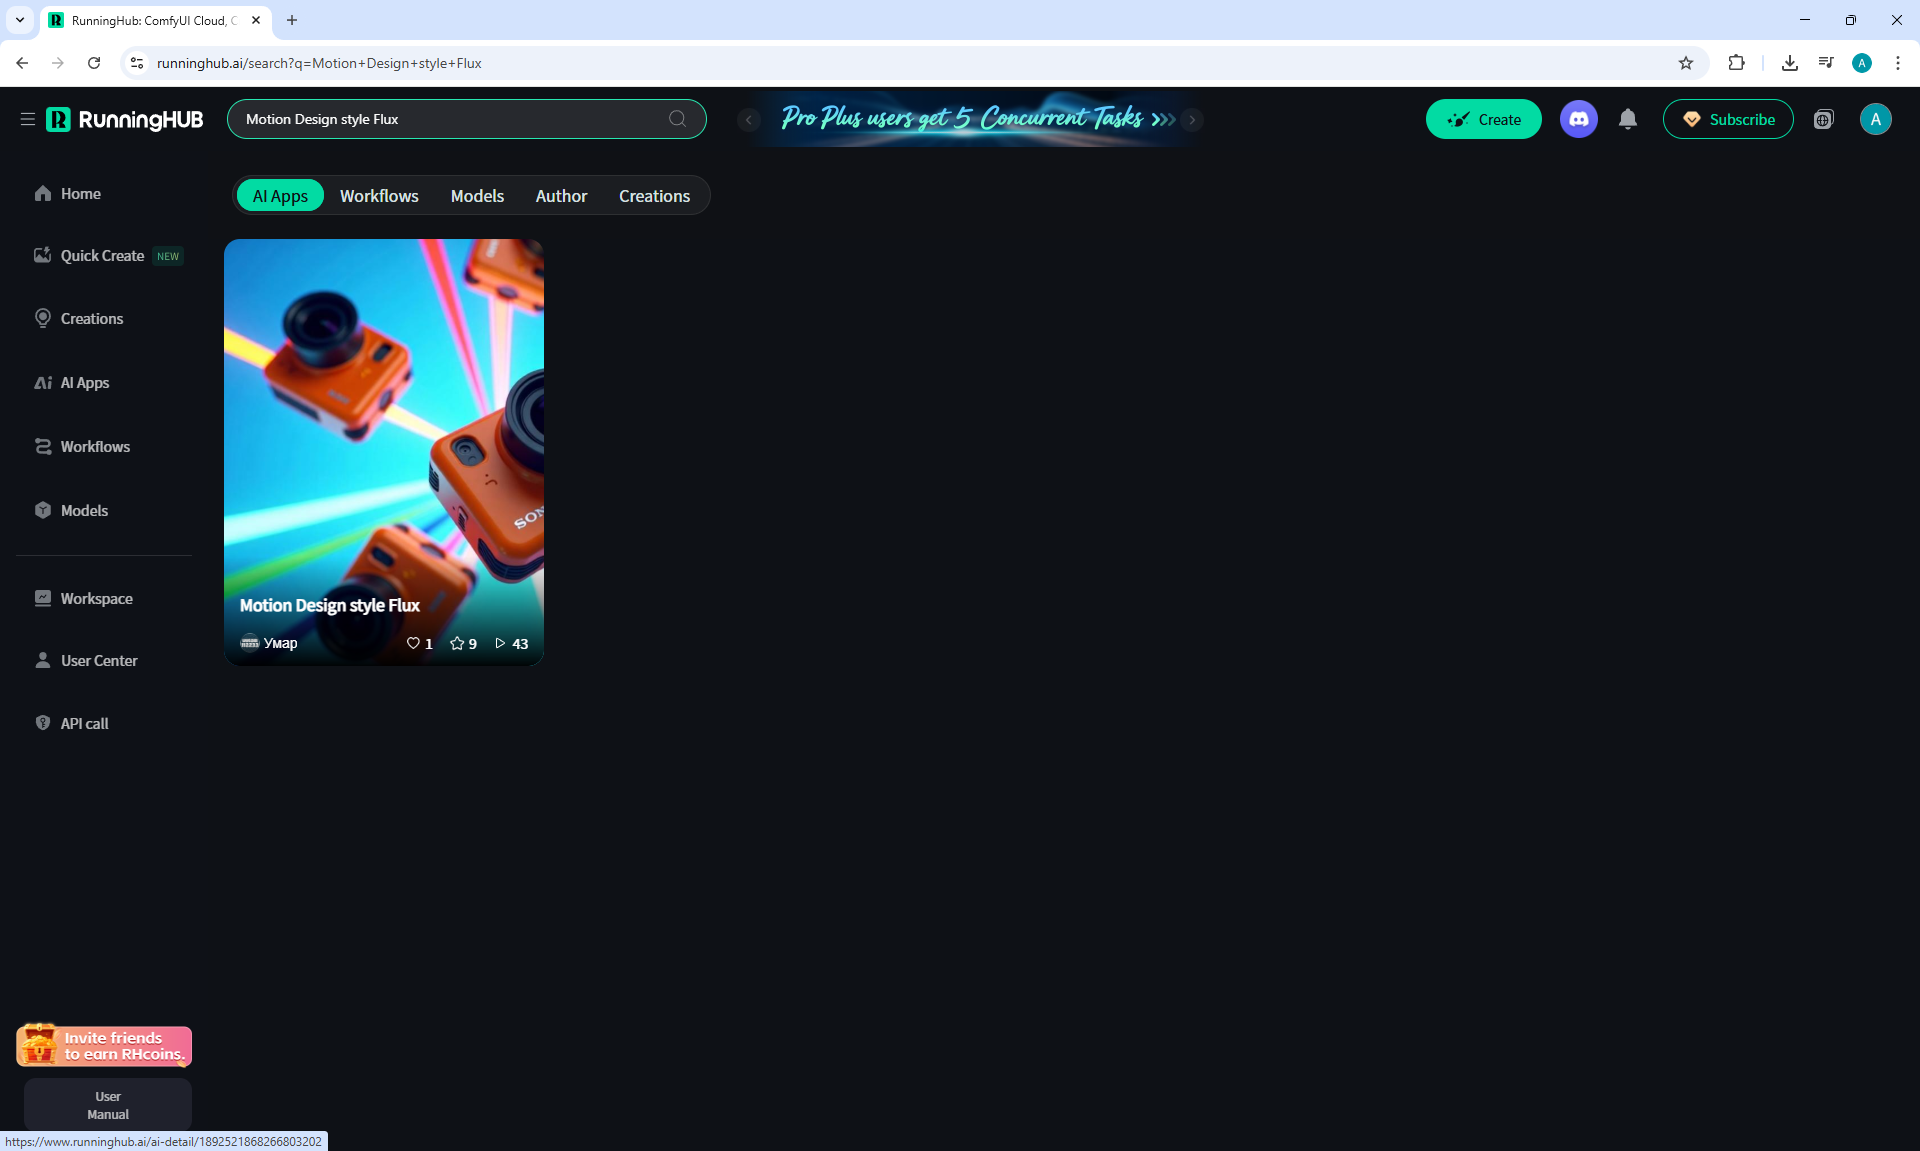Open Quick Create in the sidebar
The width and height of the screenshot is (1920, 1151).
click(102, 256)
